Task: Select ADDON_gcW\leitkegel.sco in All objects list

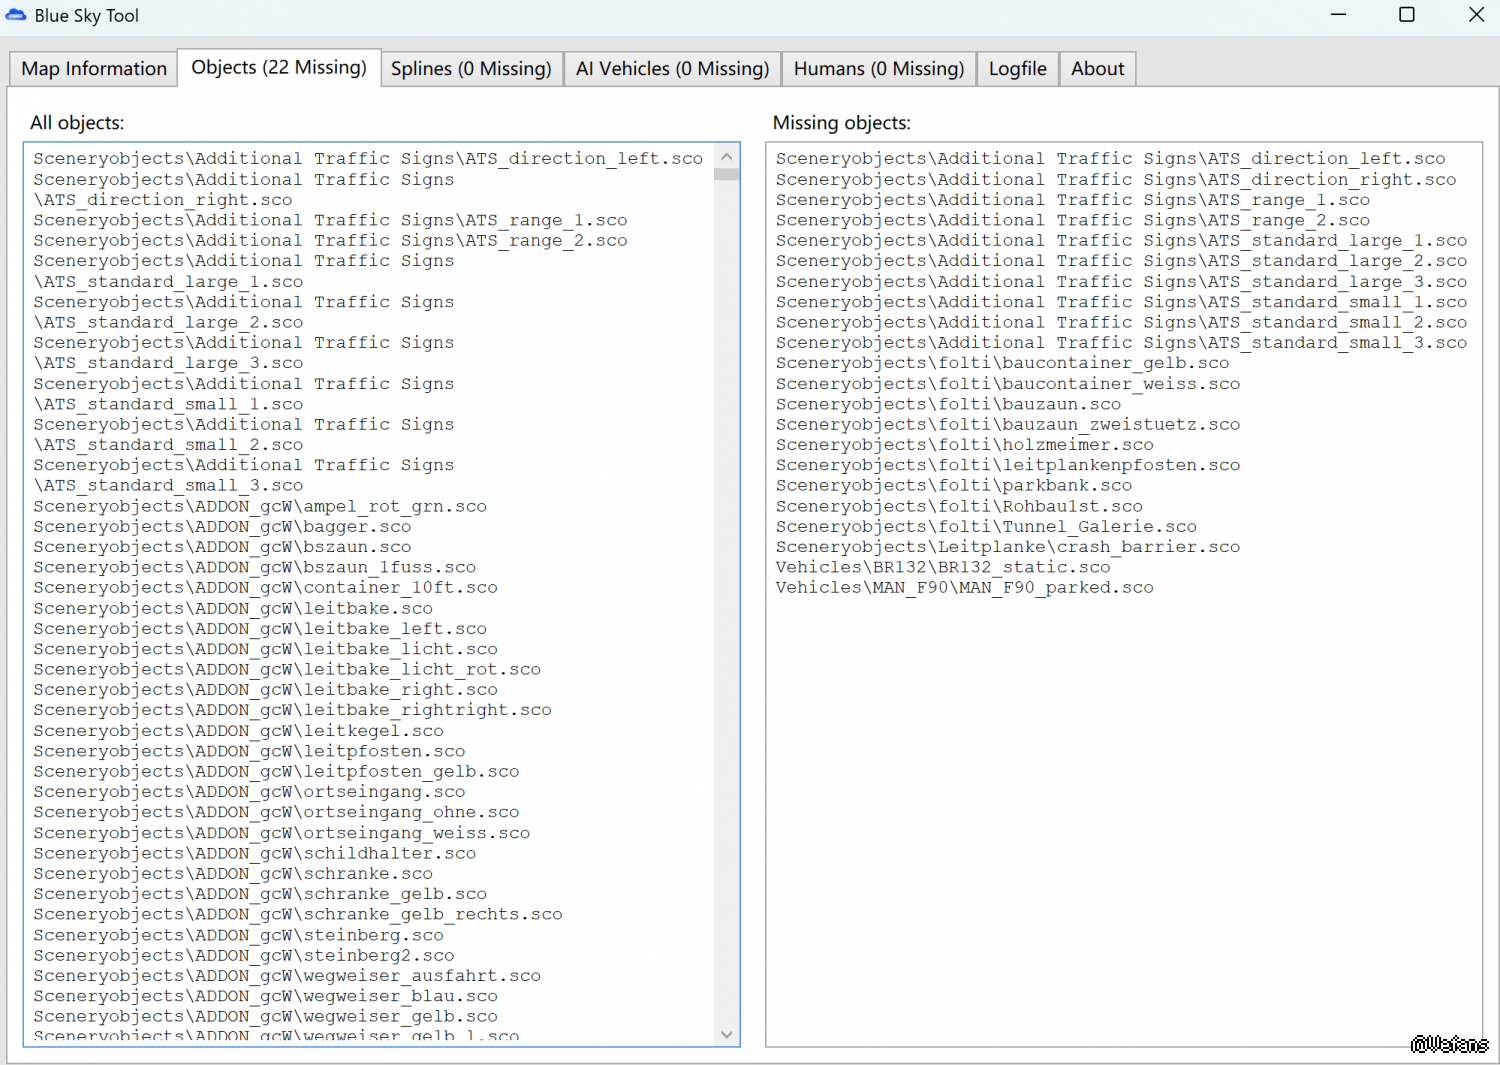Action: (238, 731)
